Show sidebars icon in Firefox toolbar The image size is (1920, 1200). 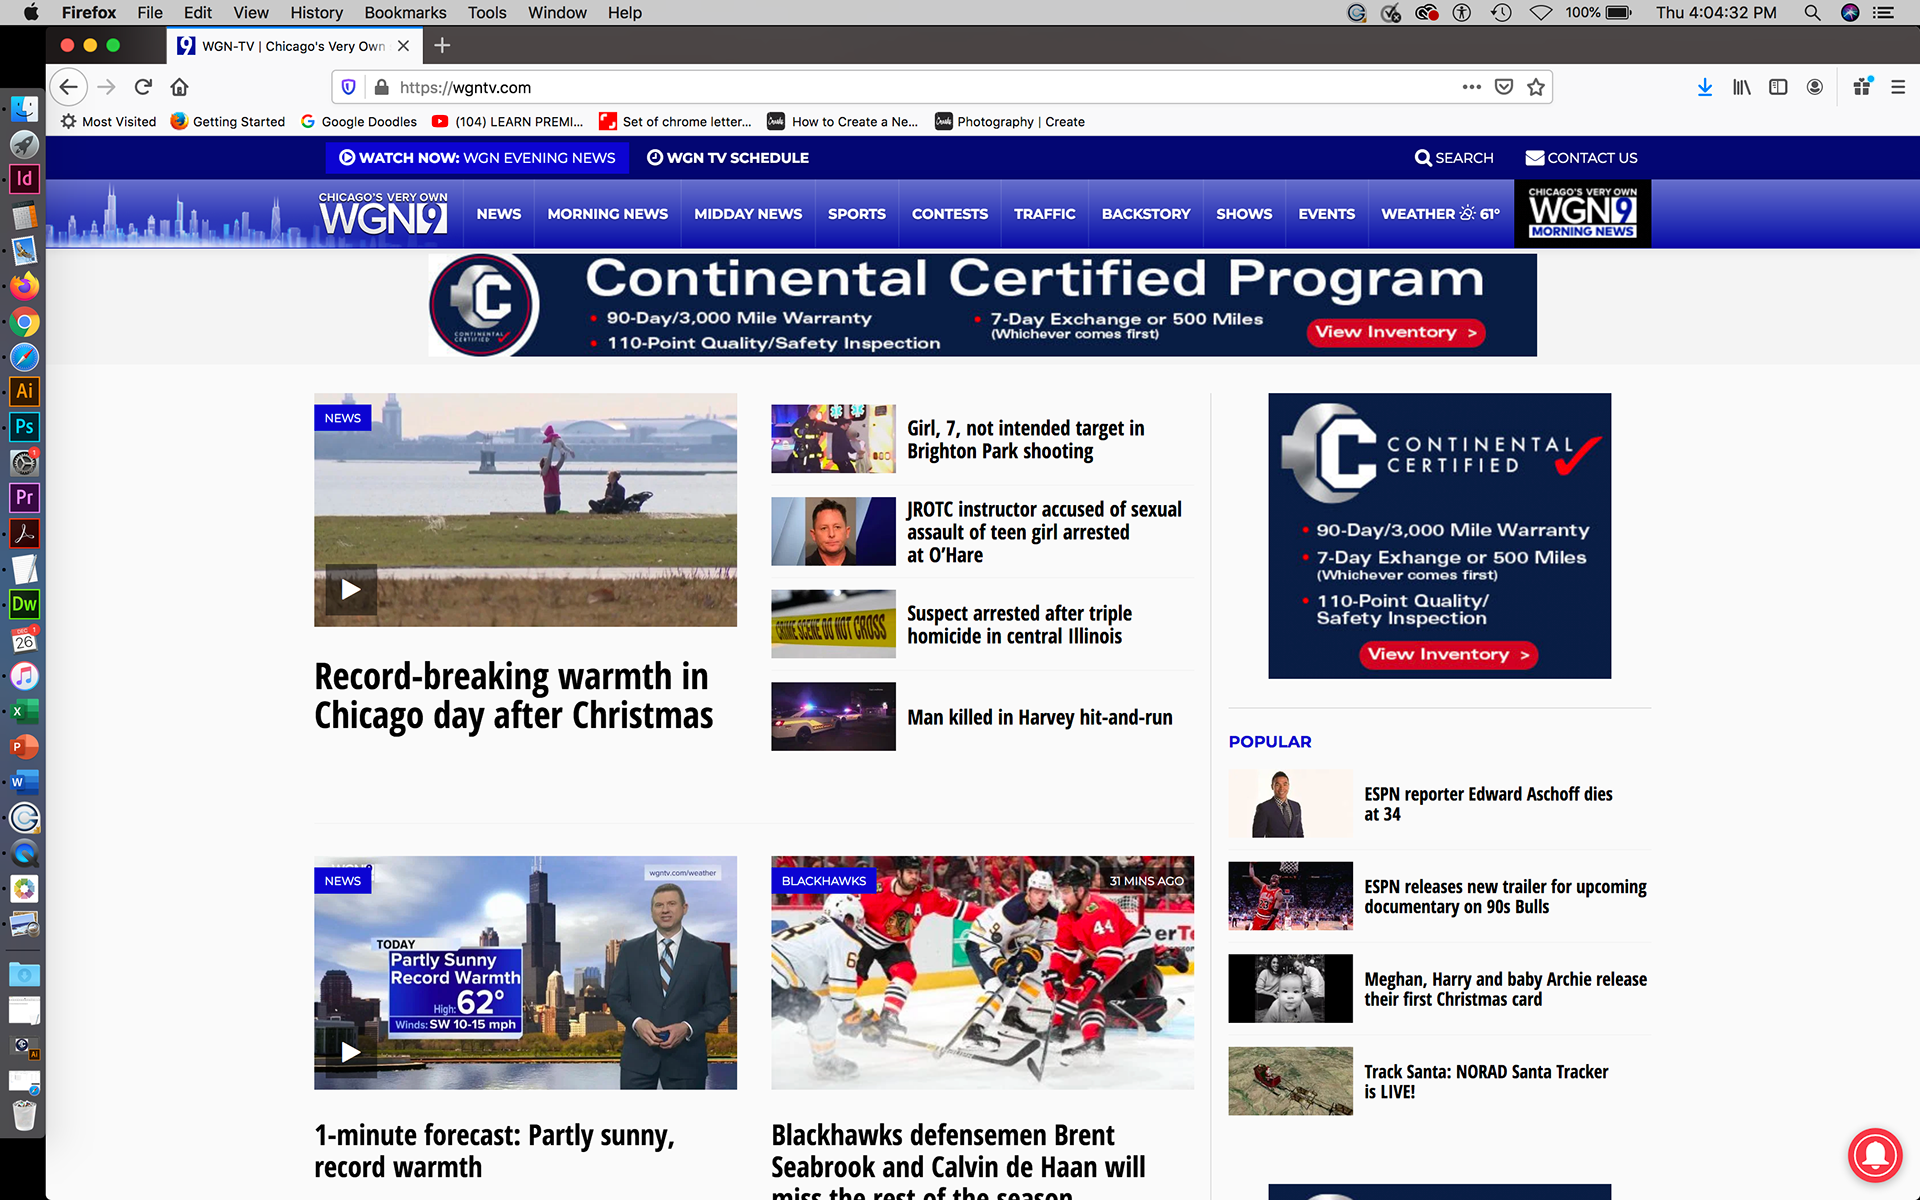coord(1778,87)
